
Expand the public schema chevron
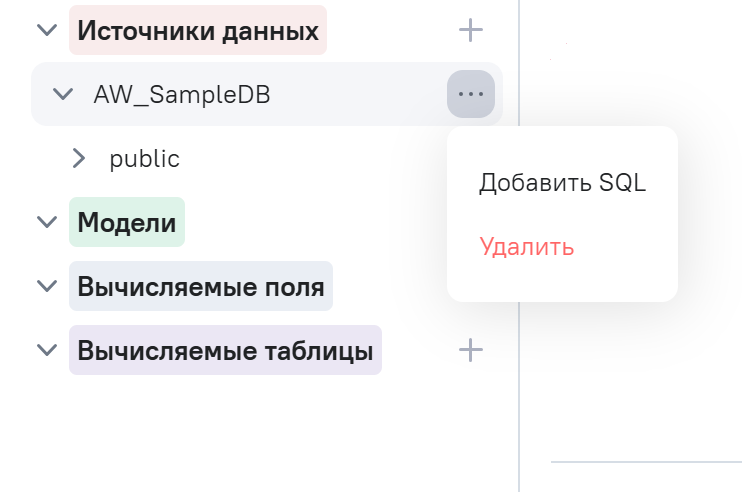pyautogui.click(x=79, y=158)
